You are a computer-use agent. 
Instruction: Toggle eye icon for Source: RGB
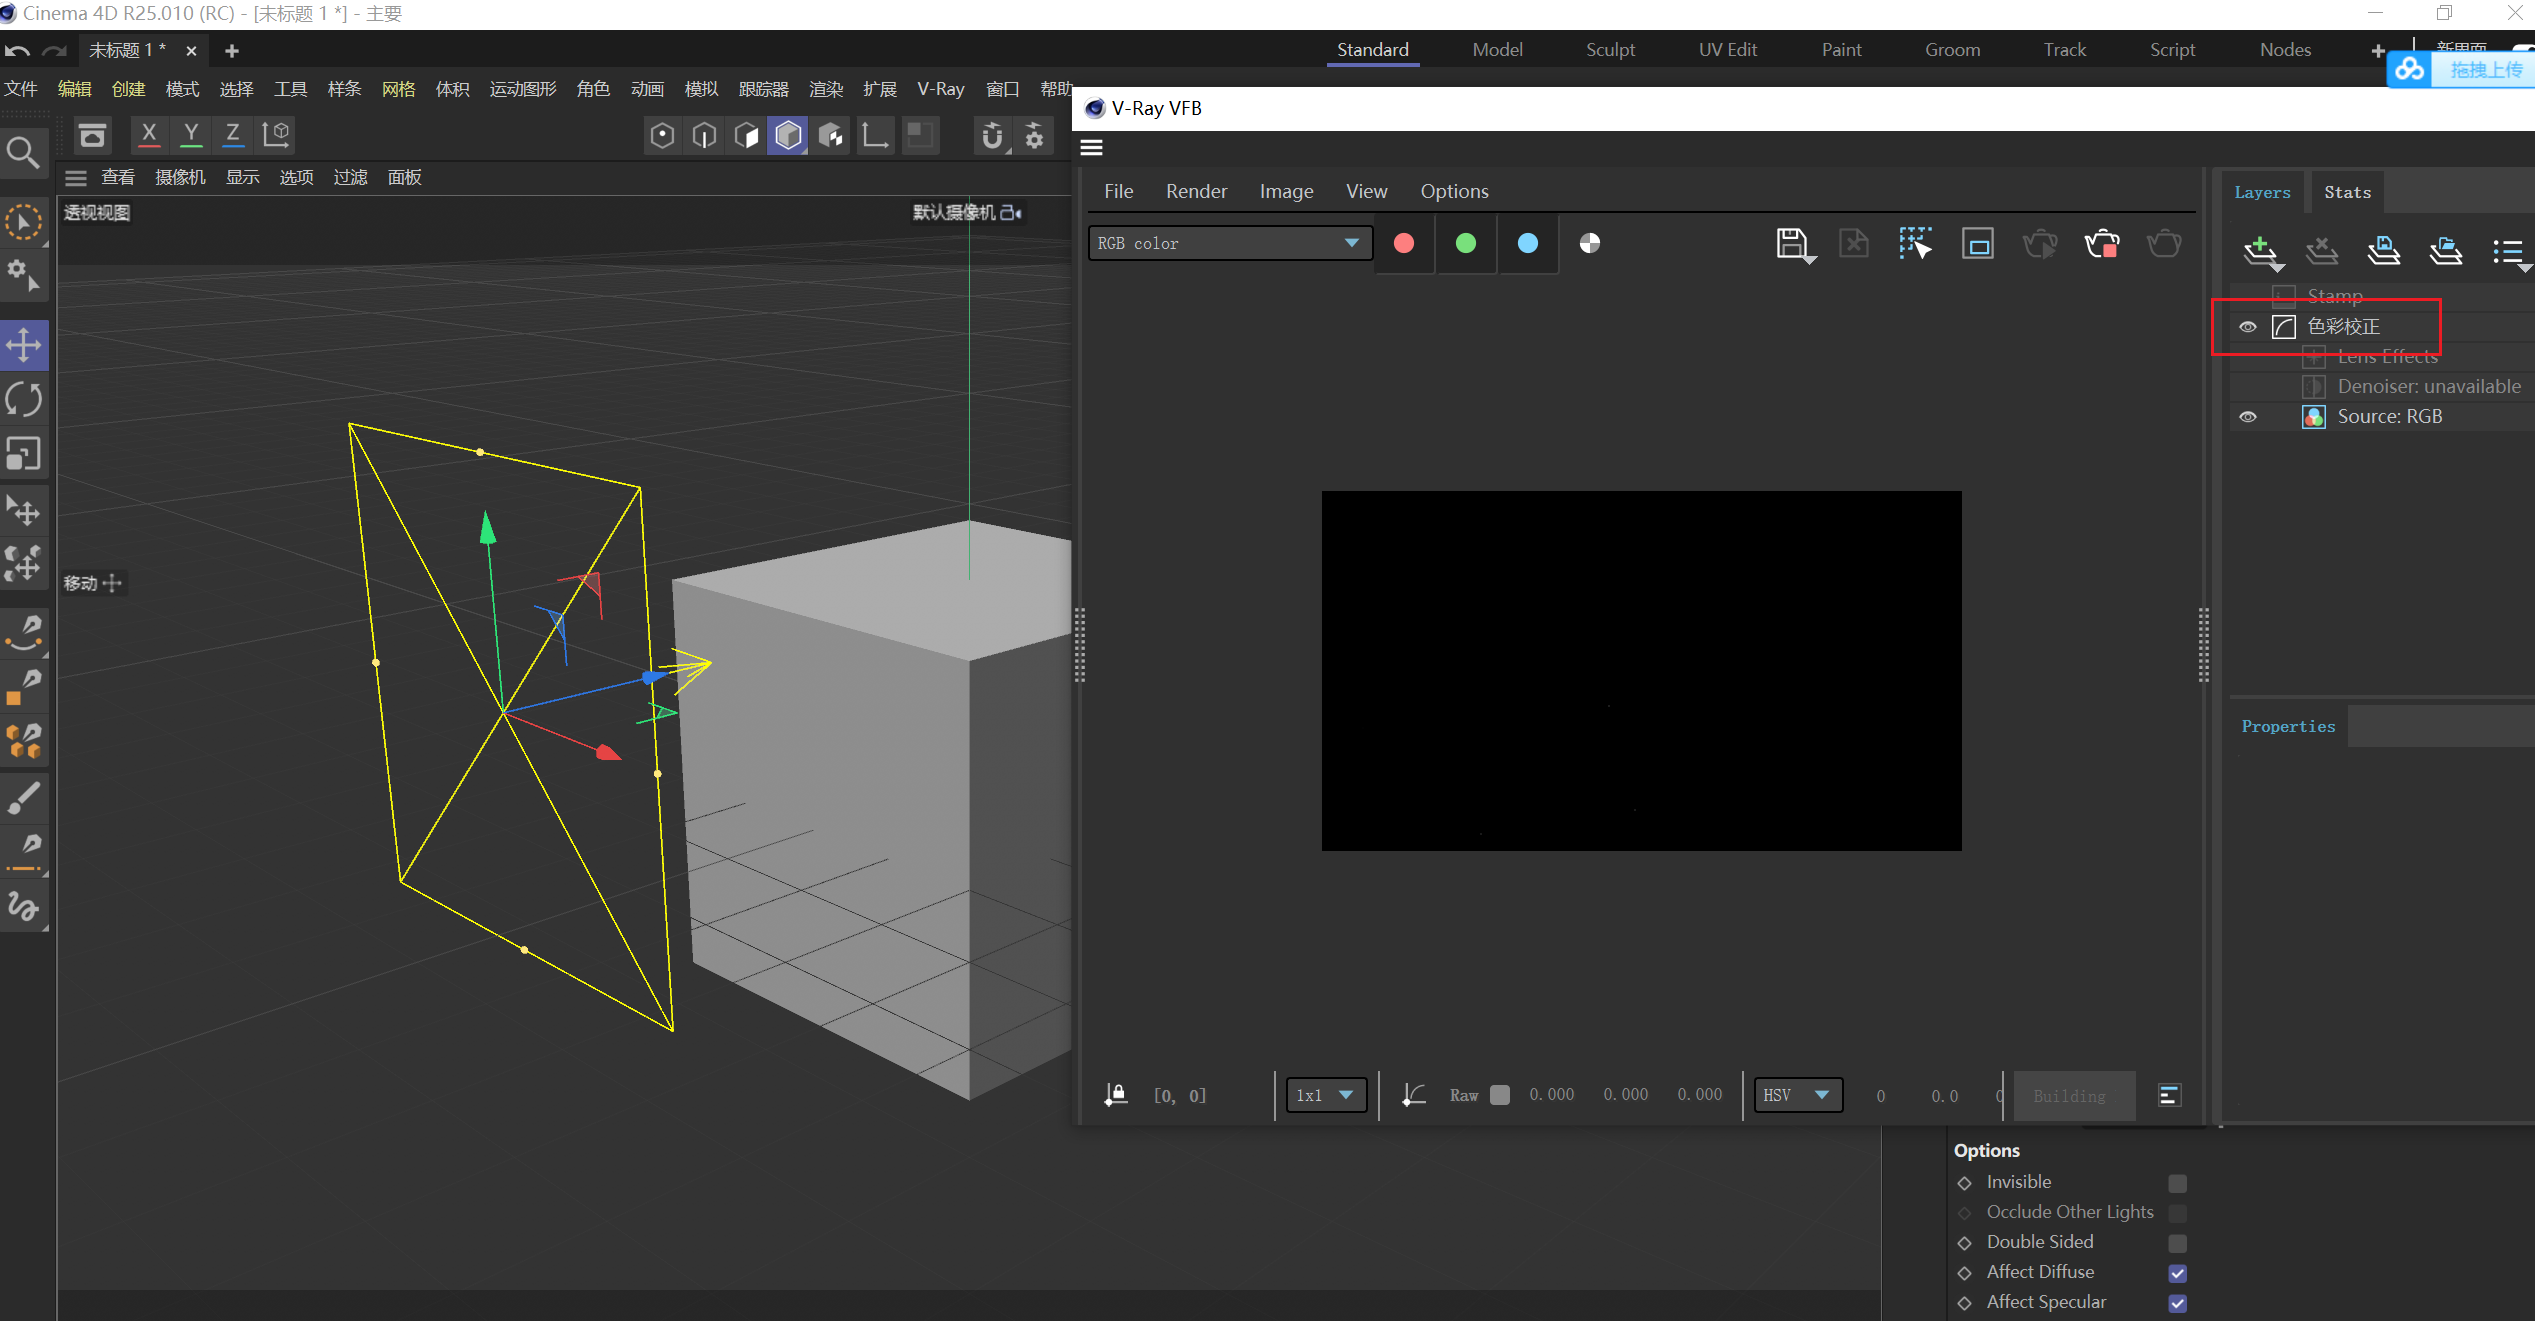pyautogui.click(x=2252, y=416)
